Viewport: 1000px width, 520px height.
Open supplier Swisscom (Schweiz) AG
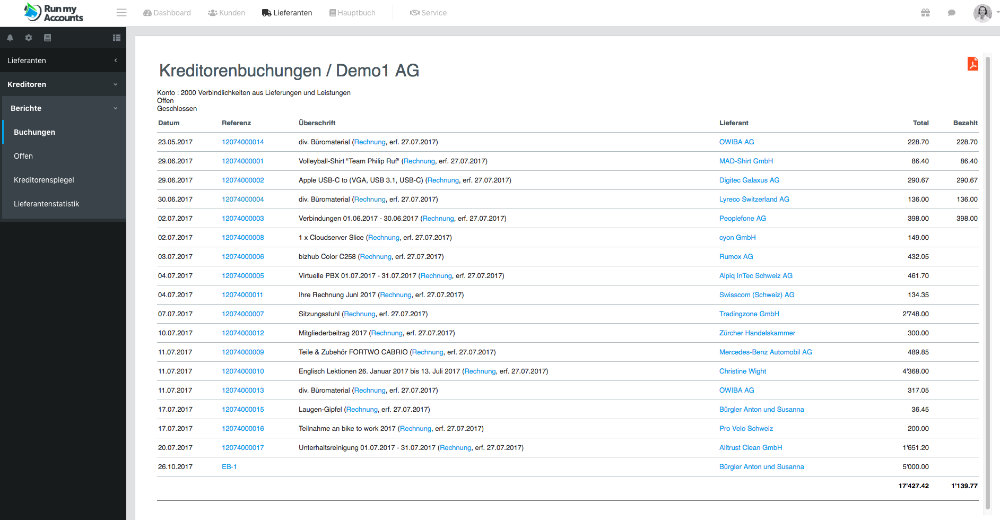point(757,295)
